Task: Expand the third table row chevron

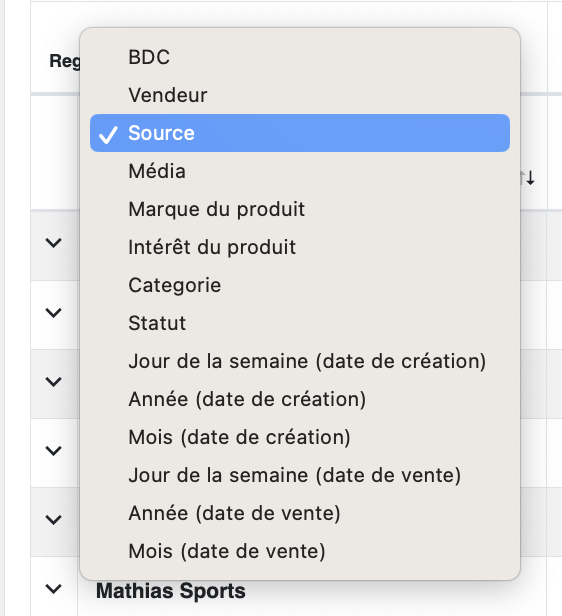Action: (53, 381)
